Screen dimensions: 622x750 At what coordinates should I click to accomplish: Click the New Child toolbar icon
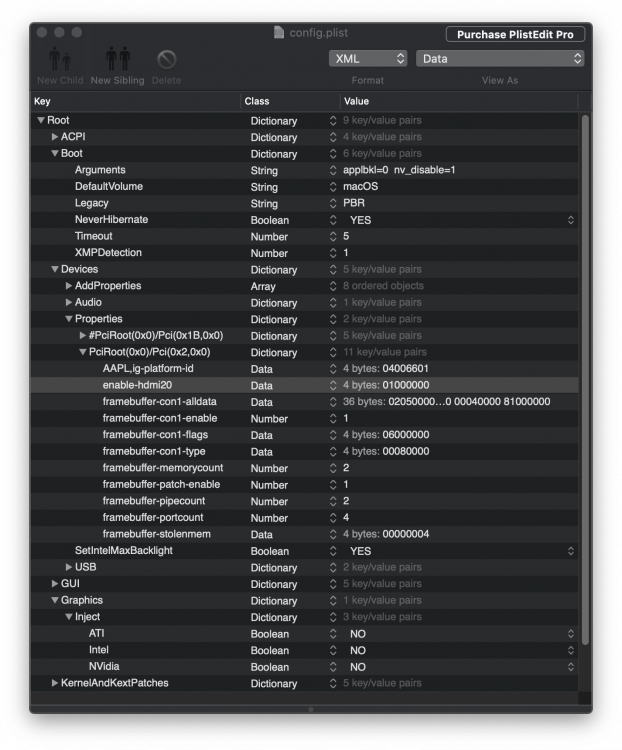click(60, 59)
